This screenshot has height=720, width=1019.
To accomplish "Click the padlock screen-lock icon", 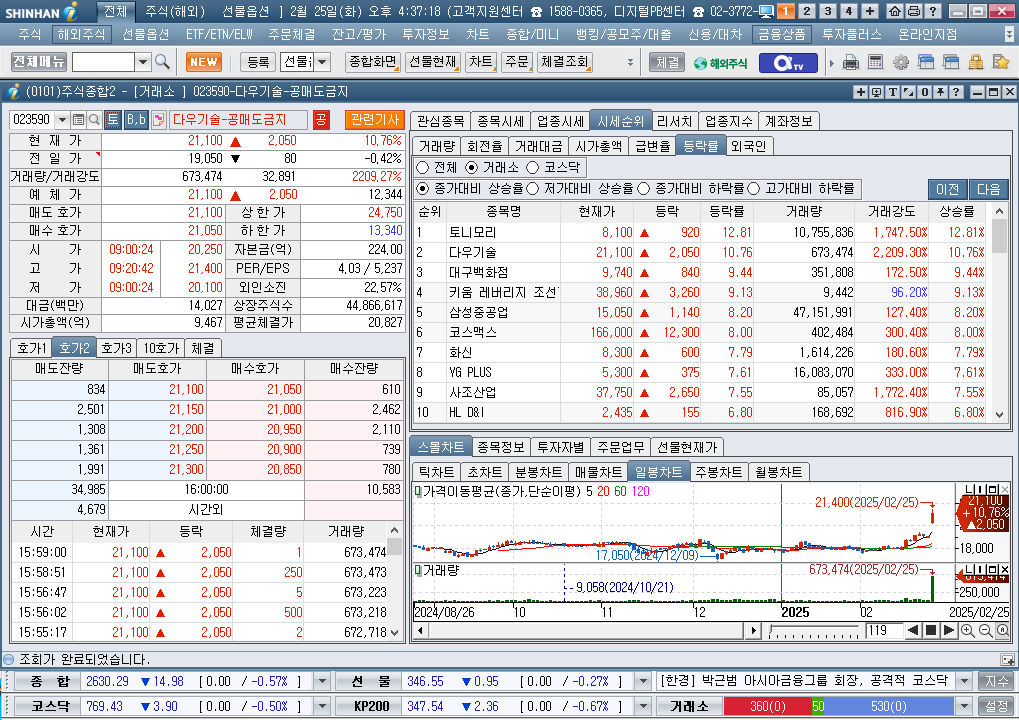I will click(975, 62).
